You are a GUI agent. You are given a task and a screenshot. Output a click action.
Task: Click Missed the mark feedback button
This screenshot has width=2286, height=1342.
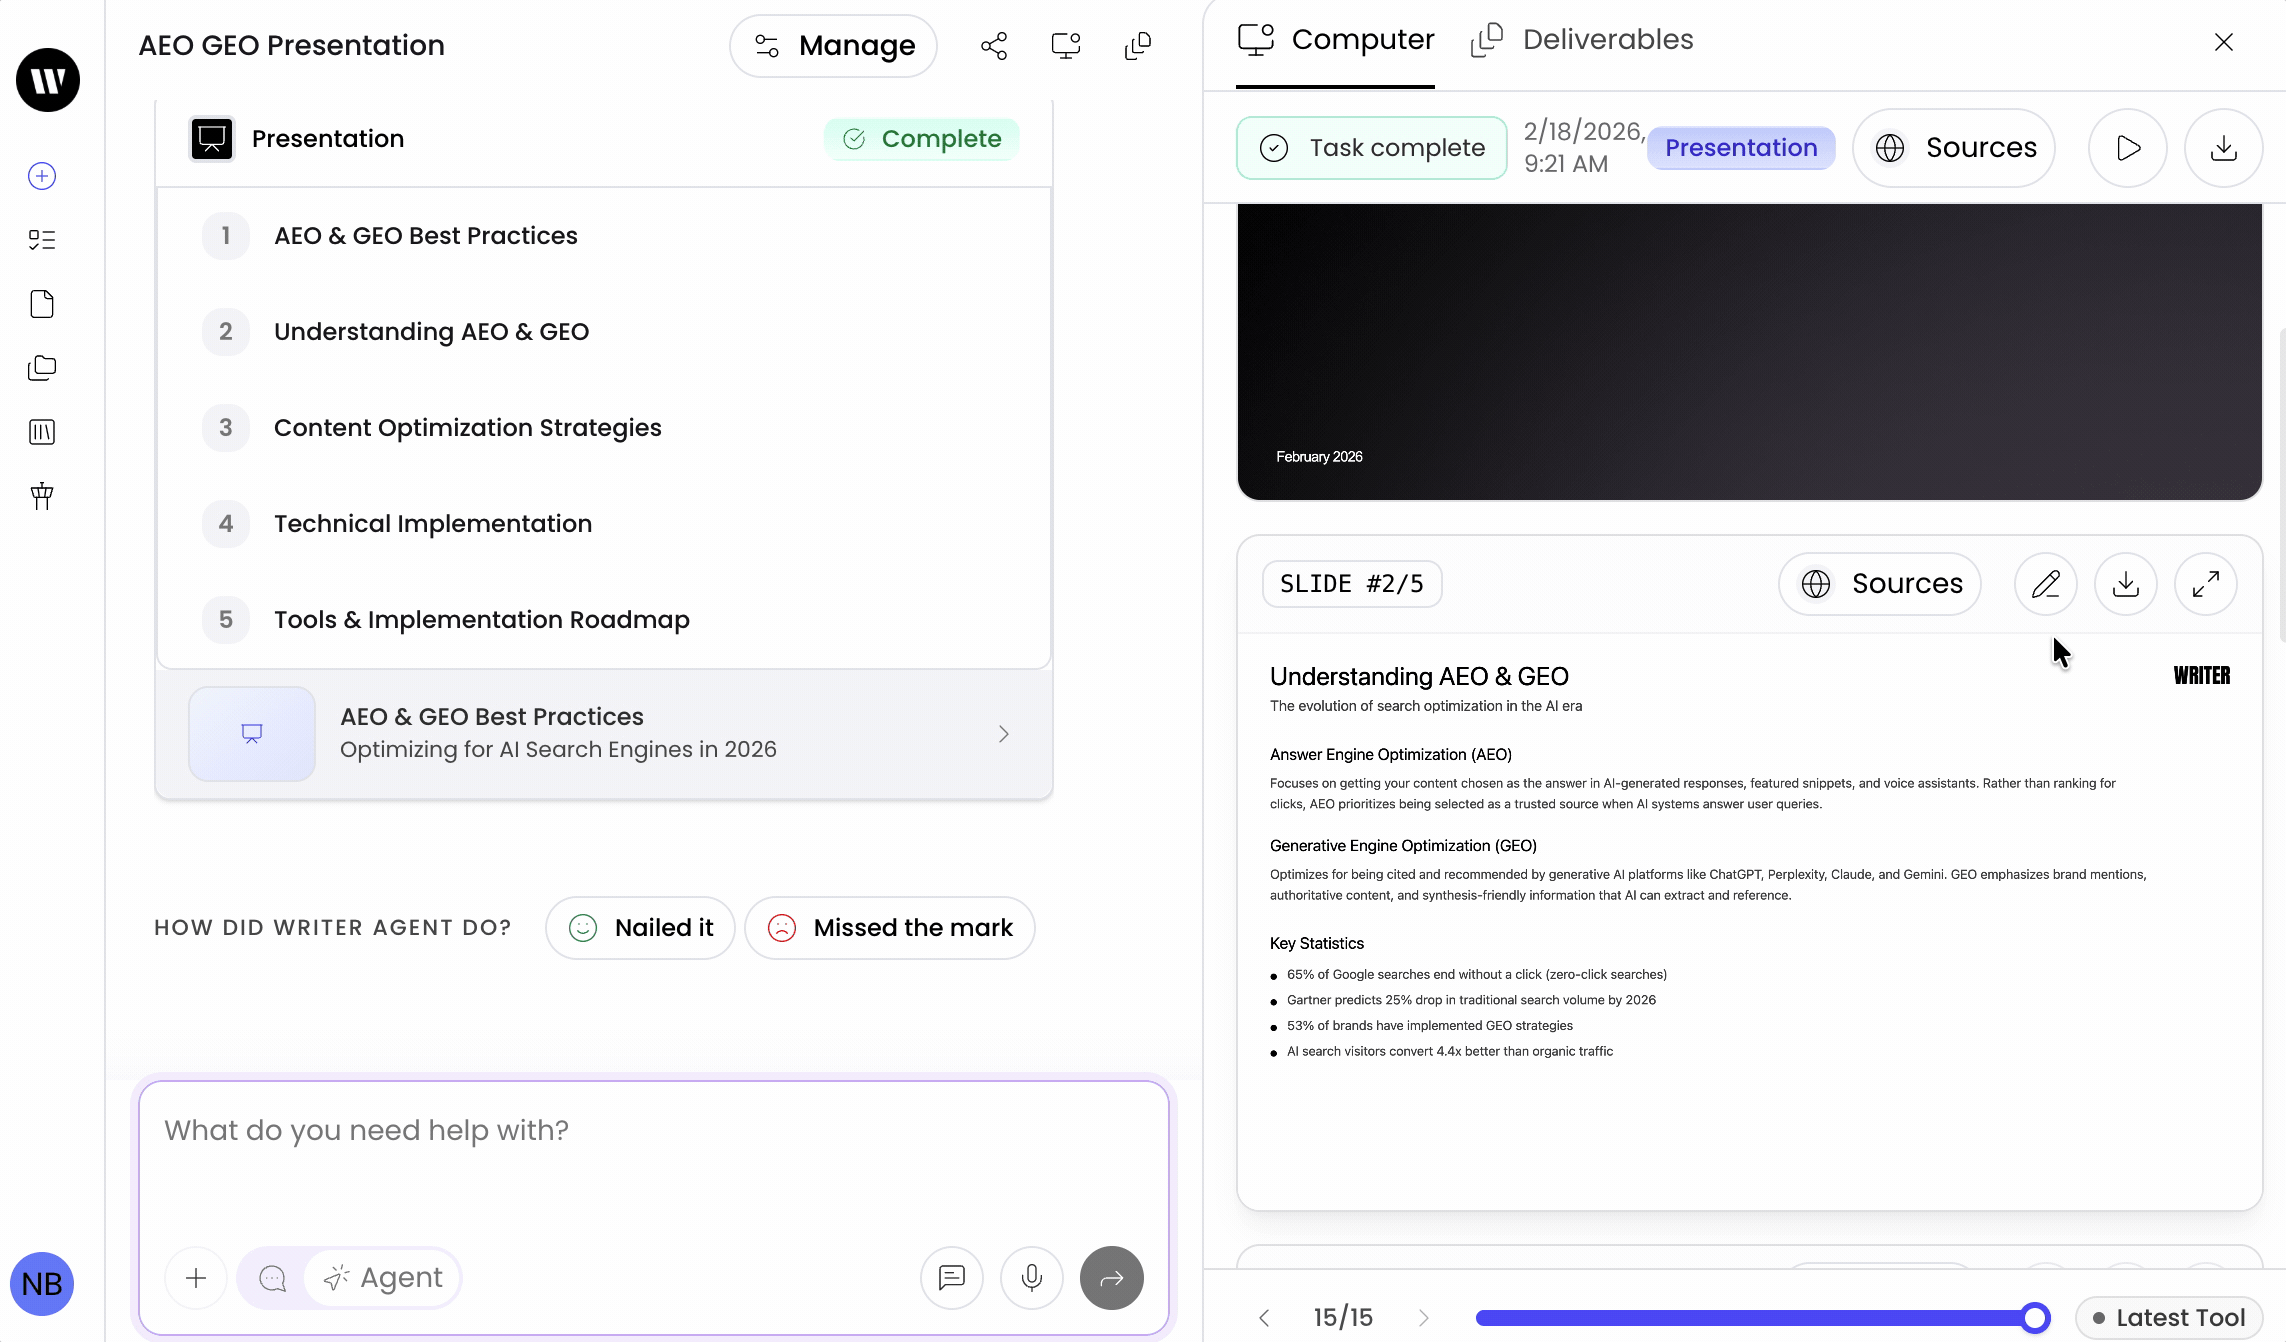coord(889,928)
